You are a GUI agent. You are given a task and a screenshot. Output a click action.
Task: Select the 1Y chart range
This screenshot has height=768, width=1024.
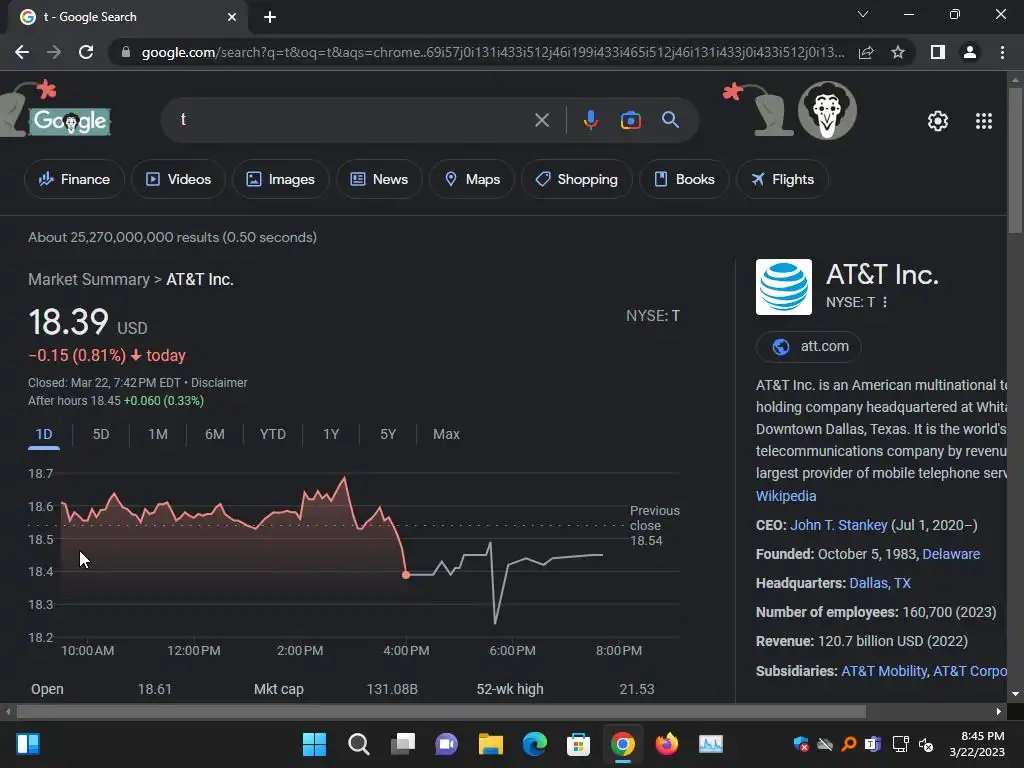click(330, 434)
